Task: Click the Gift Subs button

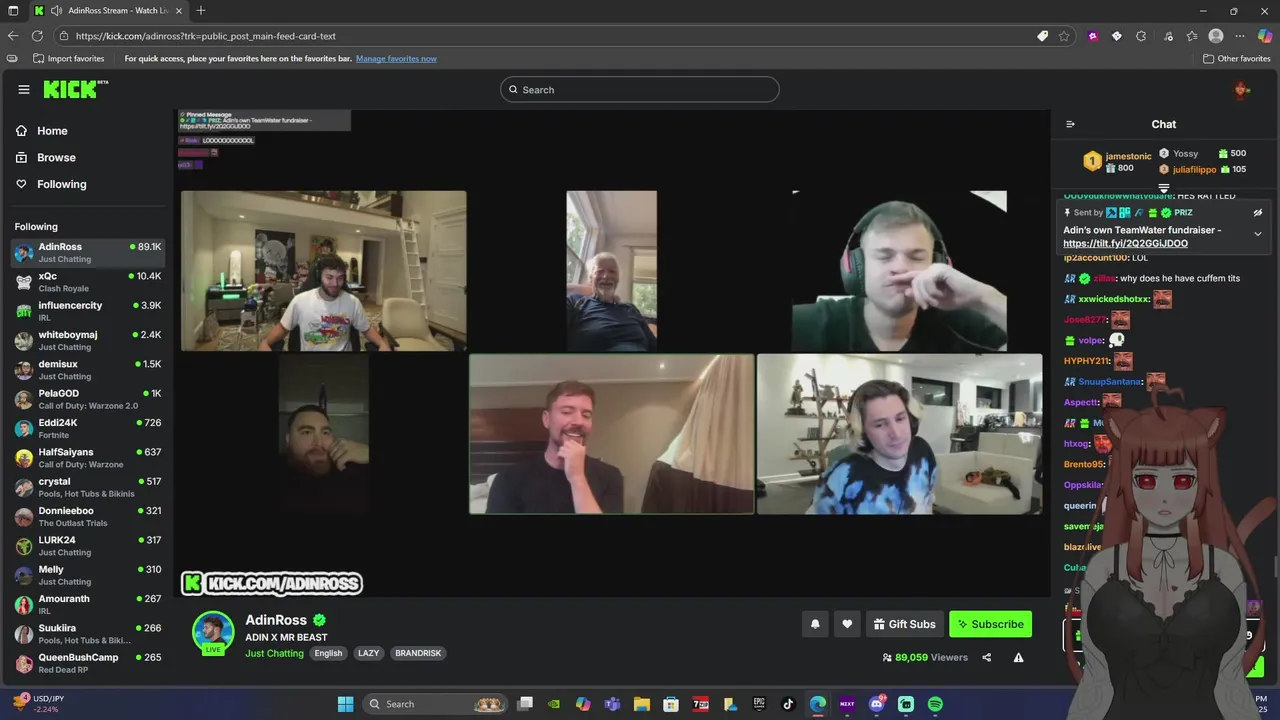Action: pyautogui.click(x=904, y=624)
